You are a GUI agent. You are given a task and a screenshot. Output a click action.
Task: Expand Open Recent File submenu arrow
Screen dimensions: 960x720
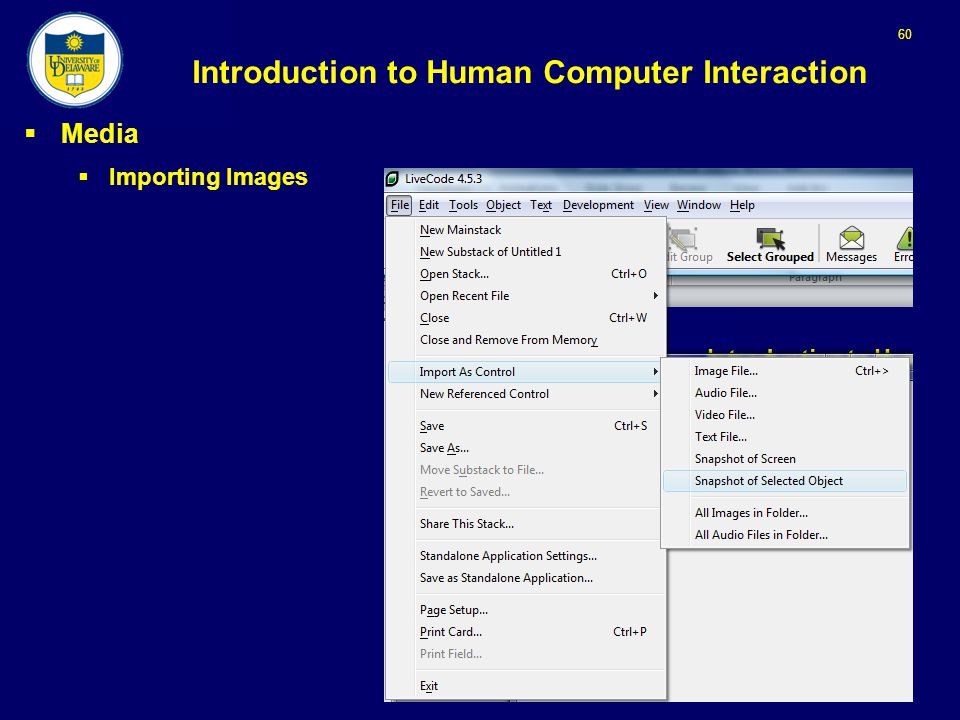click(655, 296)
